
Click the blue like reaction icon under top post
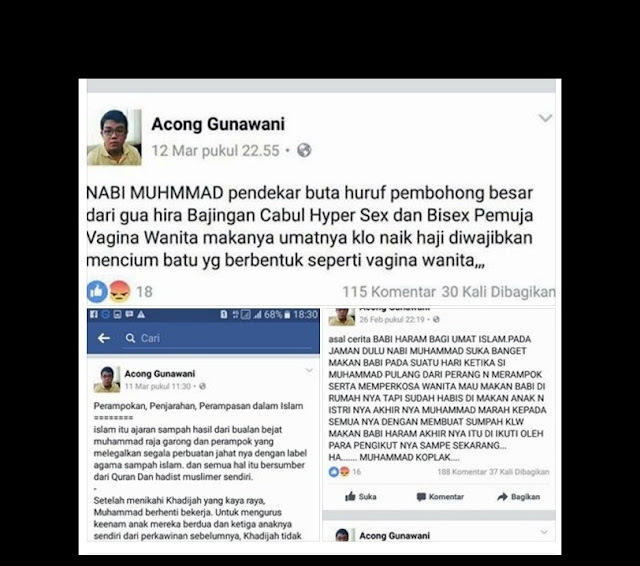[97, 291]
